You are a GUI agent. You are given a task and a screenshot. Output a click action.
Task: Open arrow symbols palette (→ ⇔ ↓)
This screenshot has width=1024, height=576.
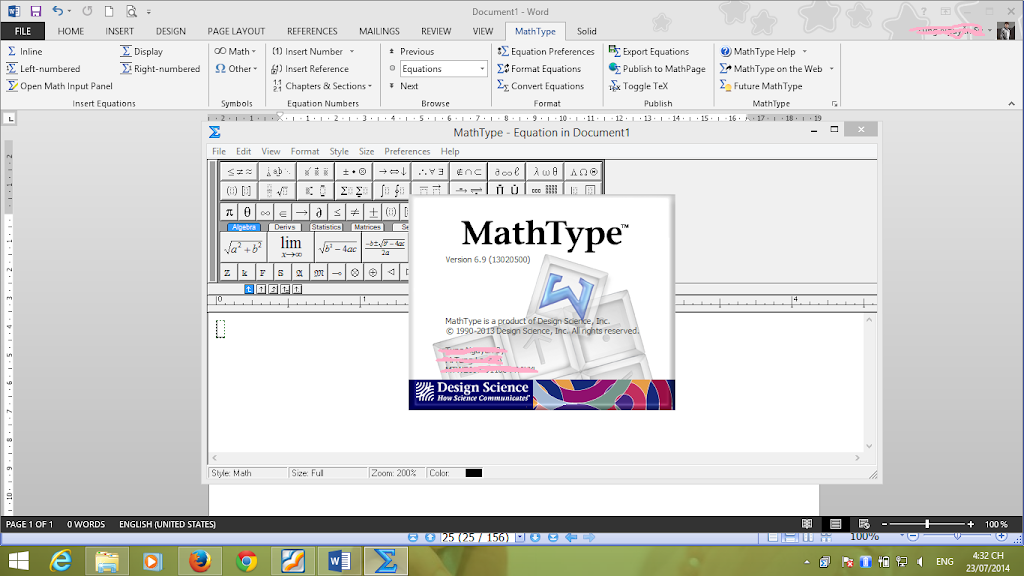tap(392, 172)
